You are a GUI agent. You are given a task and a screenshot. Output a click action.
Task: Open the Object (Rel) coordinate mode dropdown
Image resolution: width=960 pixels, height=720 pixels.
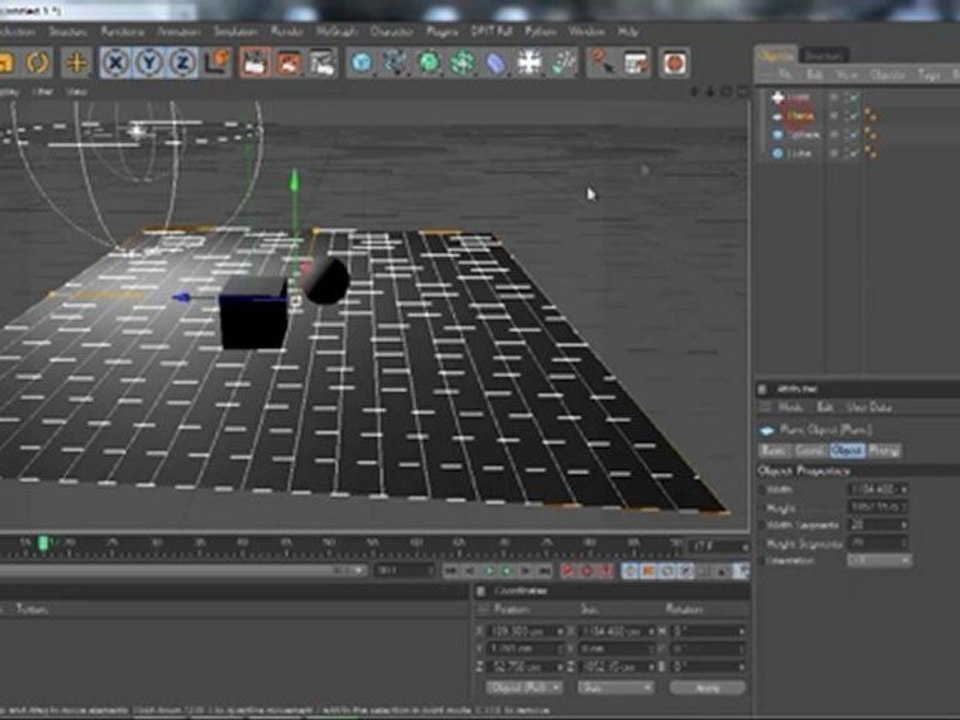(523, 688)
